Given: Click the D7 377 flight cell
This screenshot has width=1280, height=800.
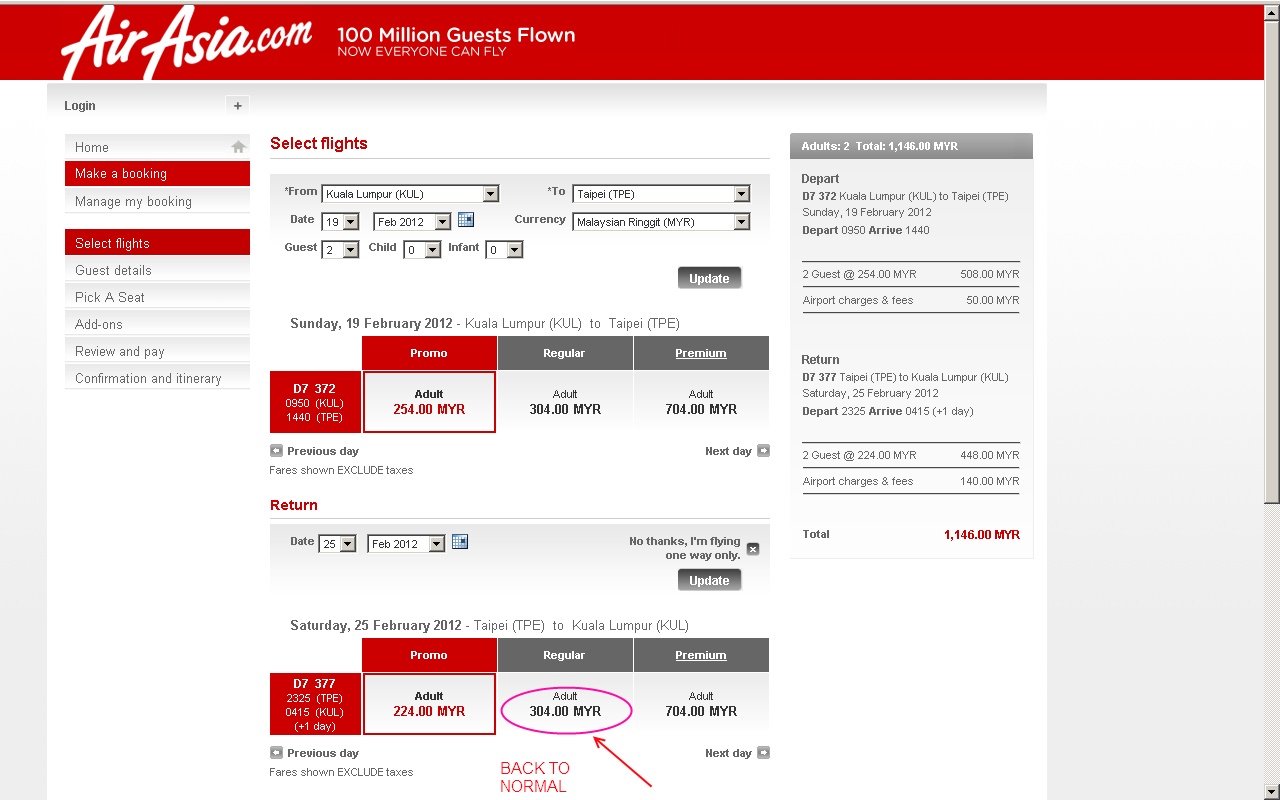Looking at the screenshot, I should pyautogui.click(x=315, y=704).
